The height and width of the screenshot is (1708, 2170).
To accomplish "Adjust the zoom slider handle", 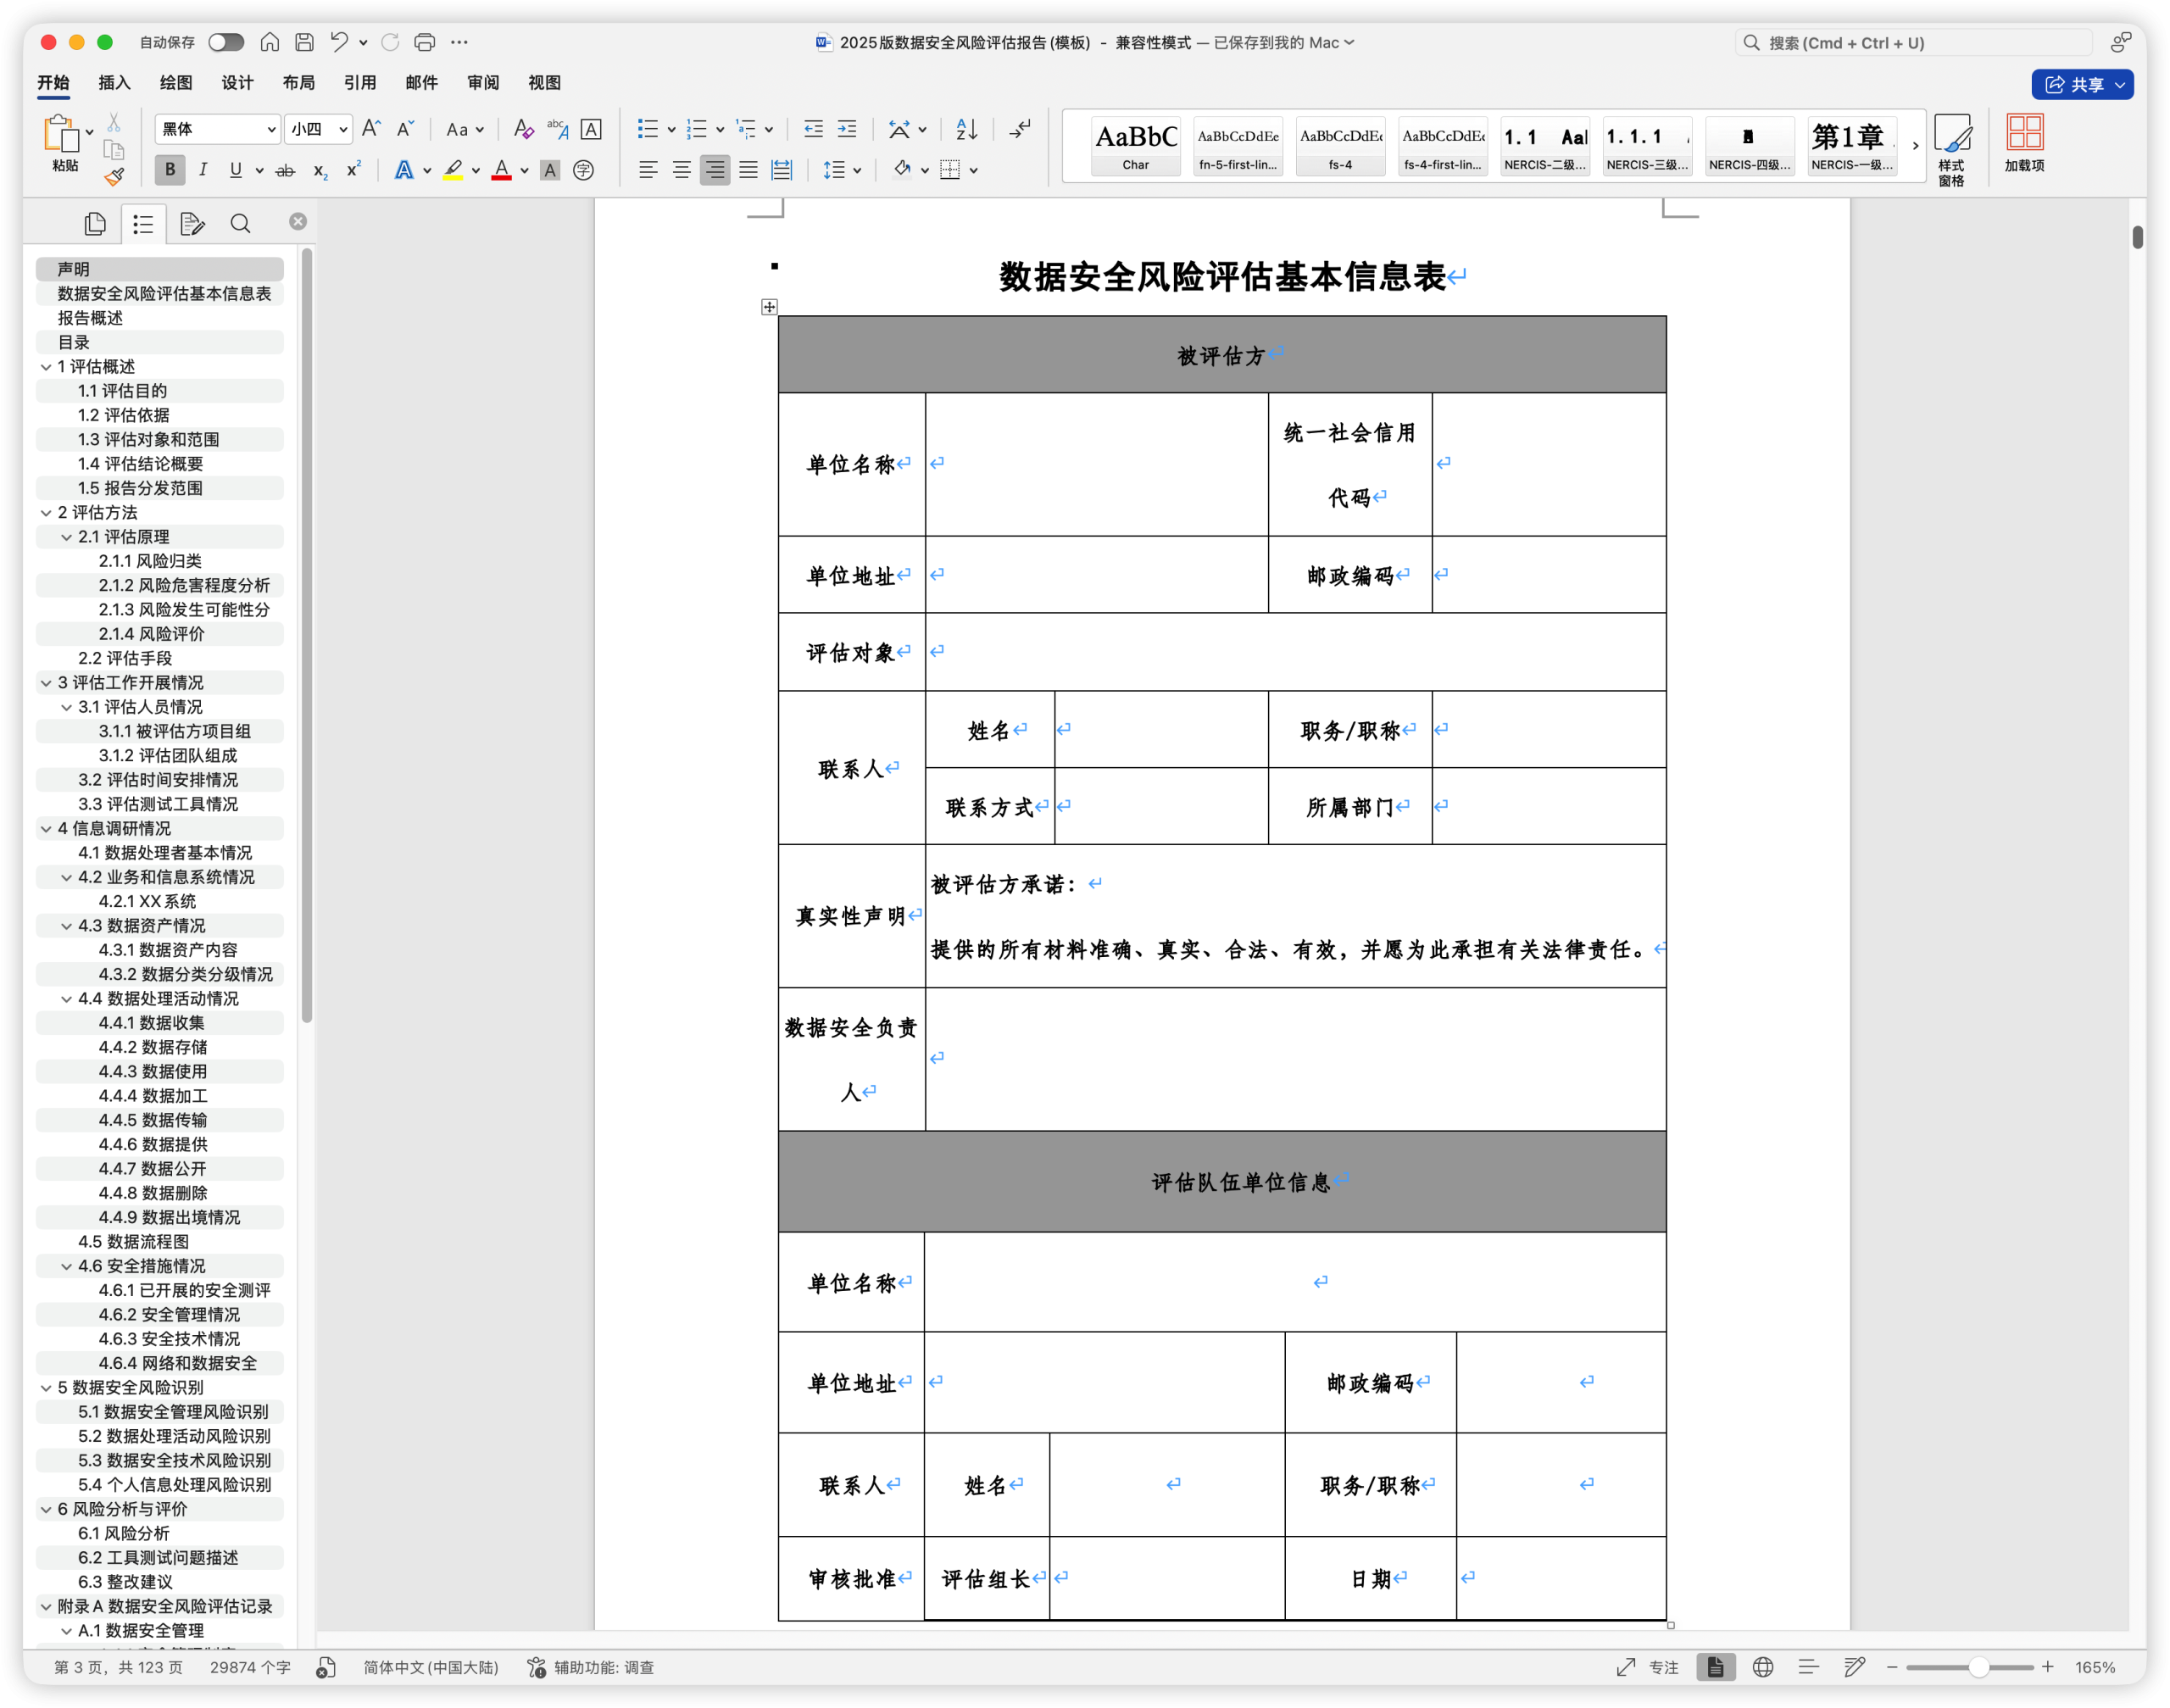I will point(1978,1667).
